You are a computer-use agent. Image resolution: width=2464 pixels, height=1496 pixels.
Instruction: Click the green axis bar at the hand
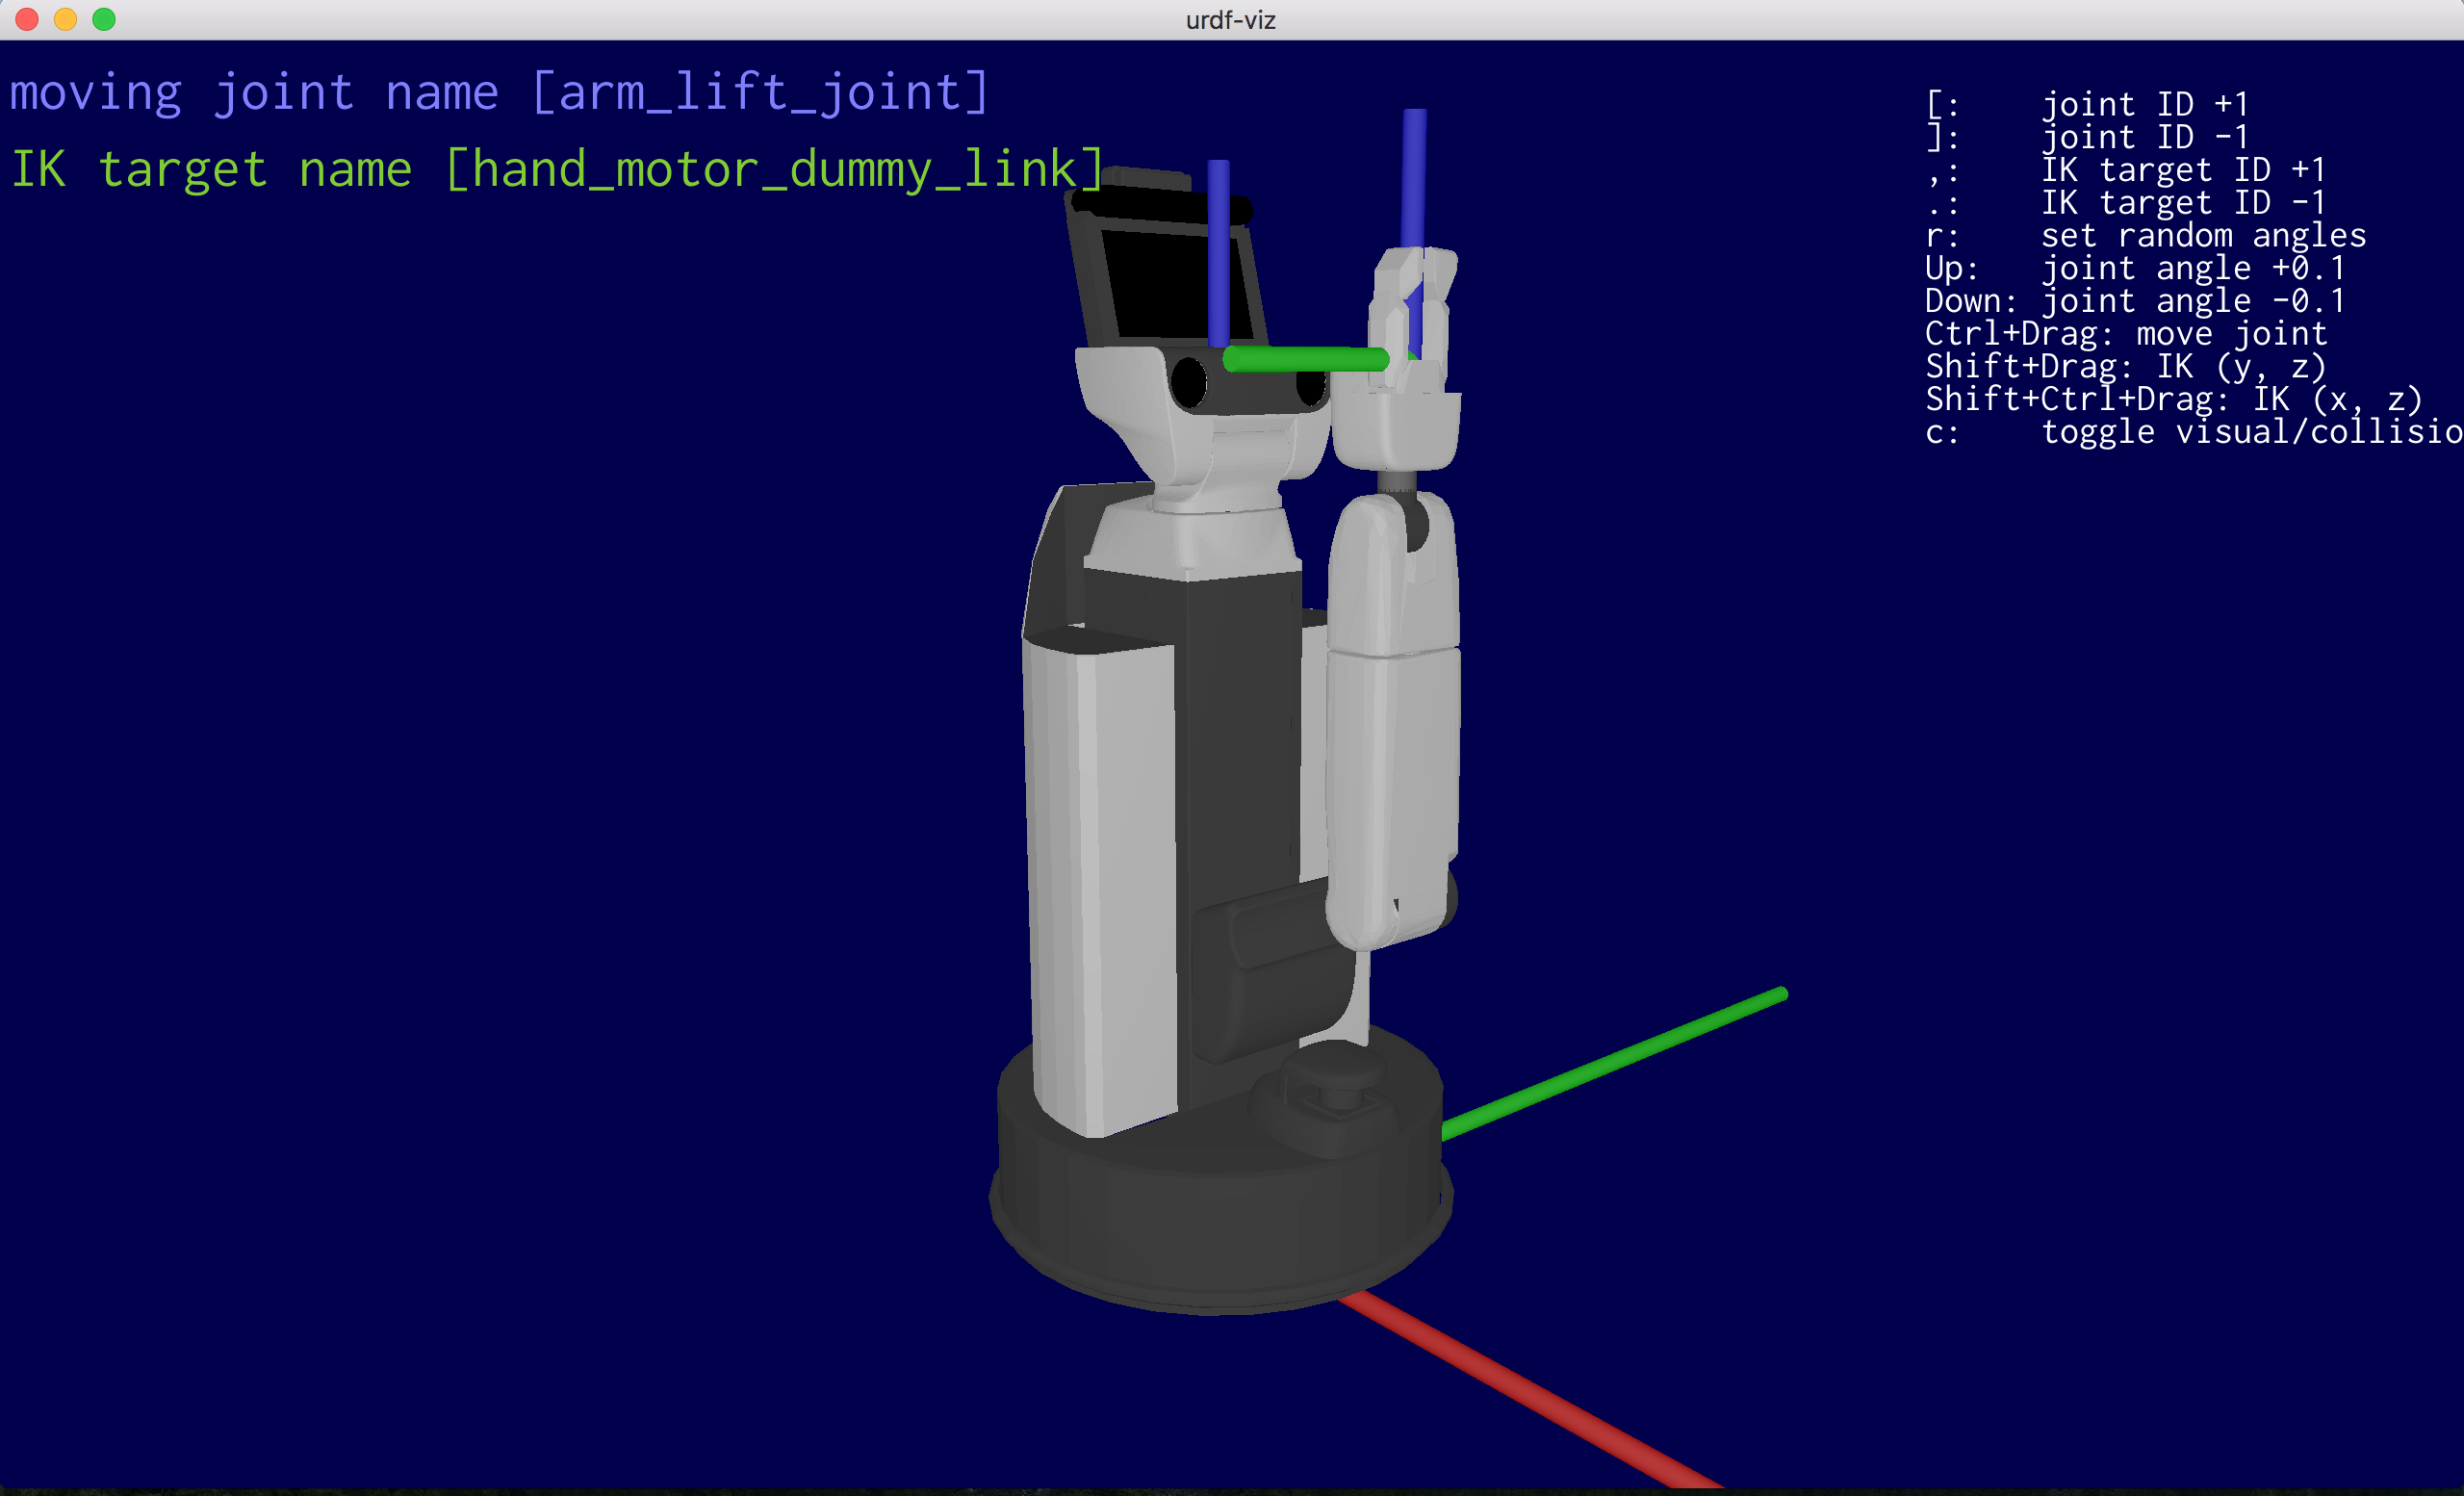tap(1305, 359)
